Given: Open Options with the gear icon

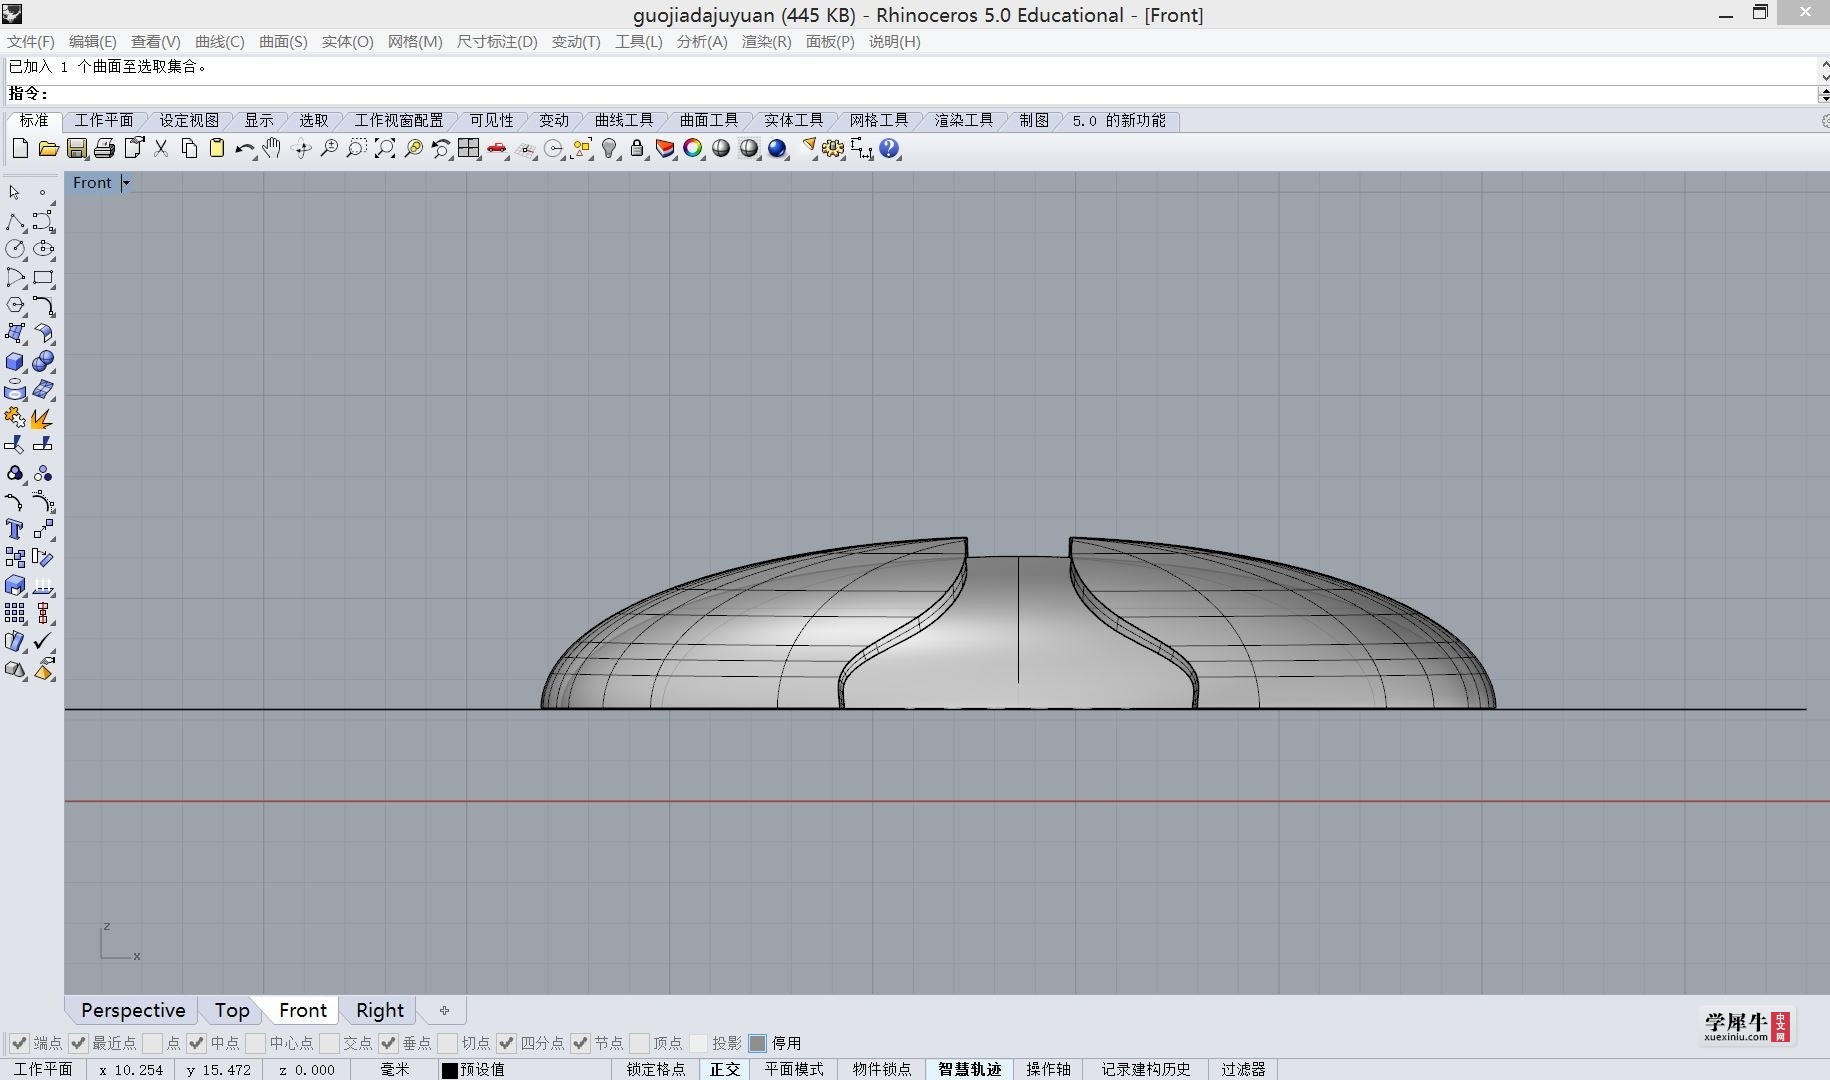Looking at the screenshot, I should [833, 149].
